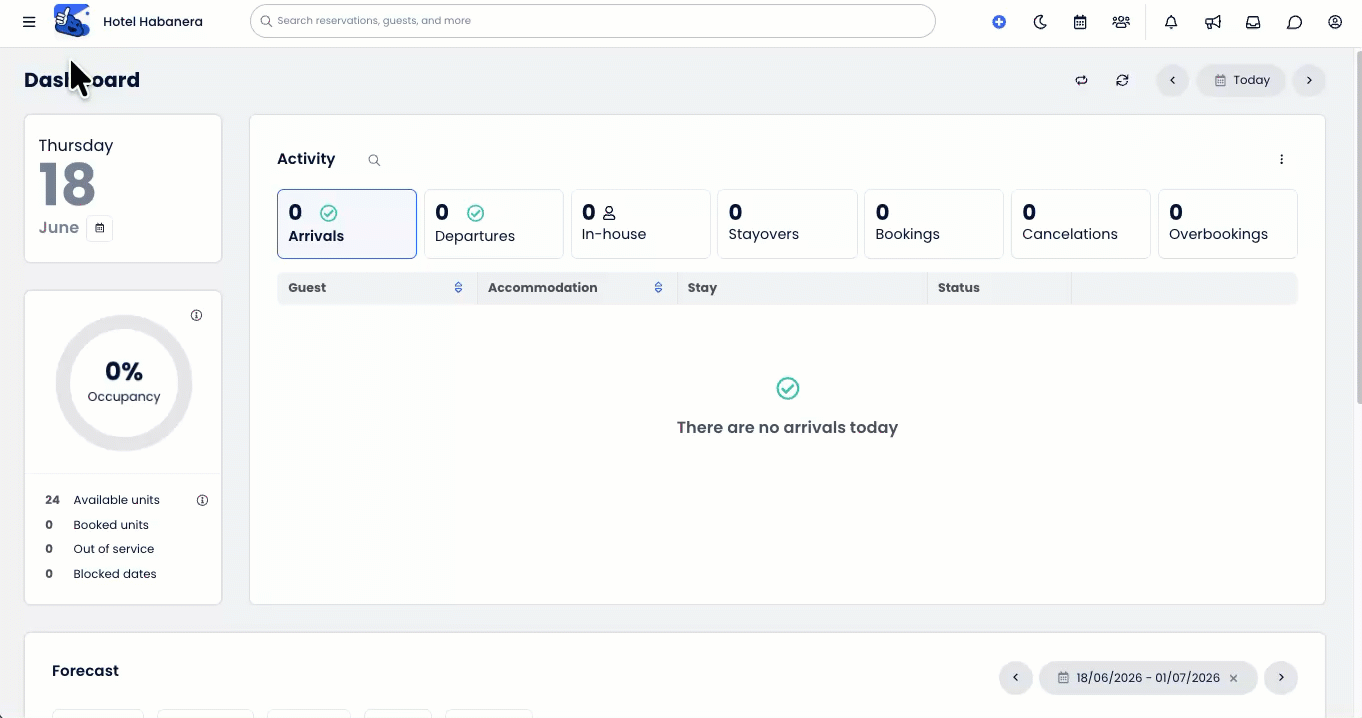Screen dimensions: 1362x718
Task: Click the Thursday 18 date card
Action: coord(123,188)
